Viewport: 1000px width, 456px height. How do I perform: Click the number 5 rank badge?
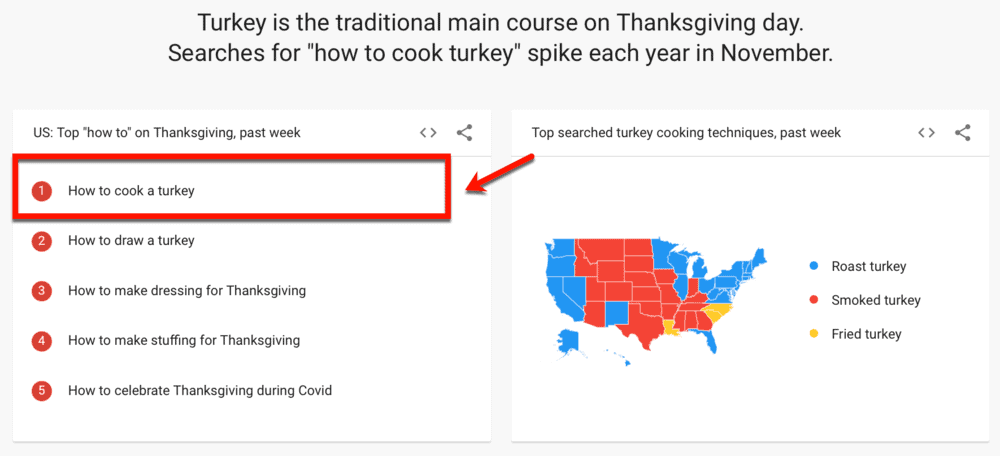click(x=41, y=390)
